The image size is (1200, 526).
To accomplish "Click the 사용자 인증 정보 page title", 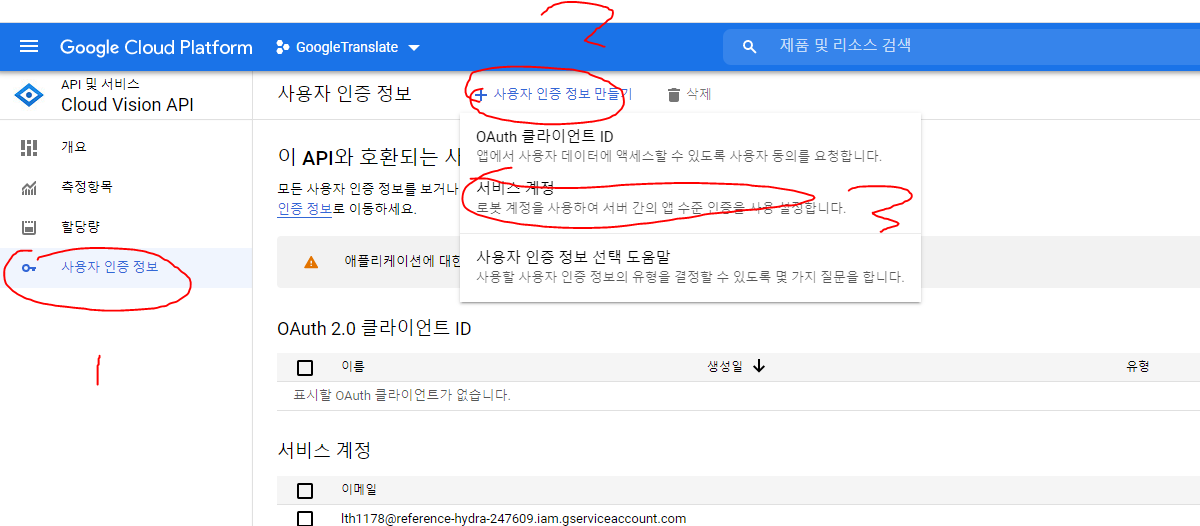I will click(344, 94).
